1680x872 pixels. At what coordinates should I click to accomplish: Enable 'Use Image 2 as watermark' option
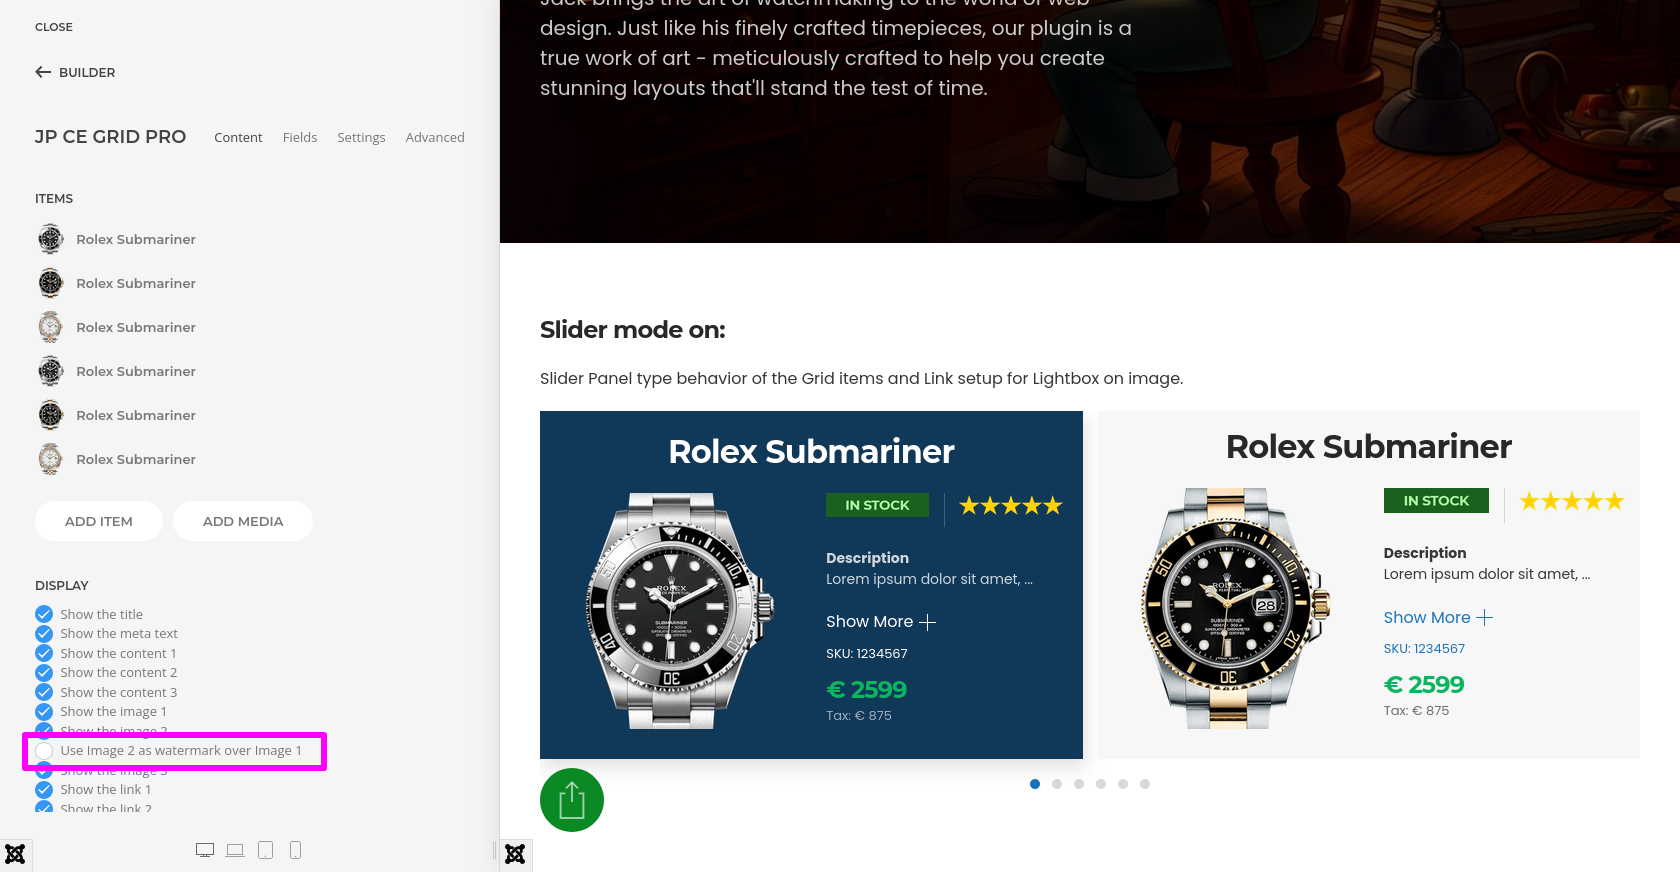tap(44, 751)
